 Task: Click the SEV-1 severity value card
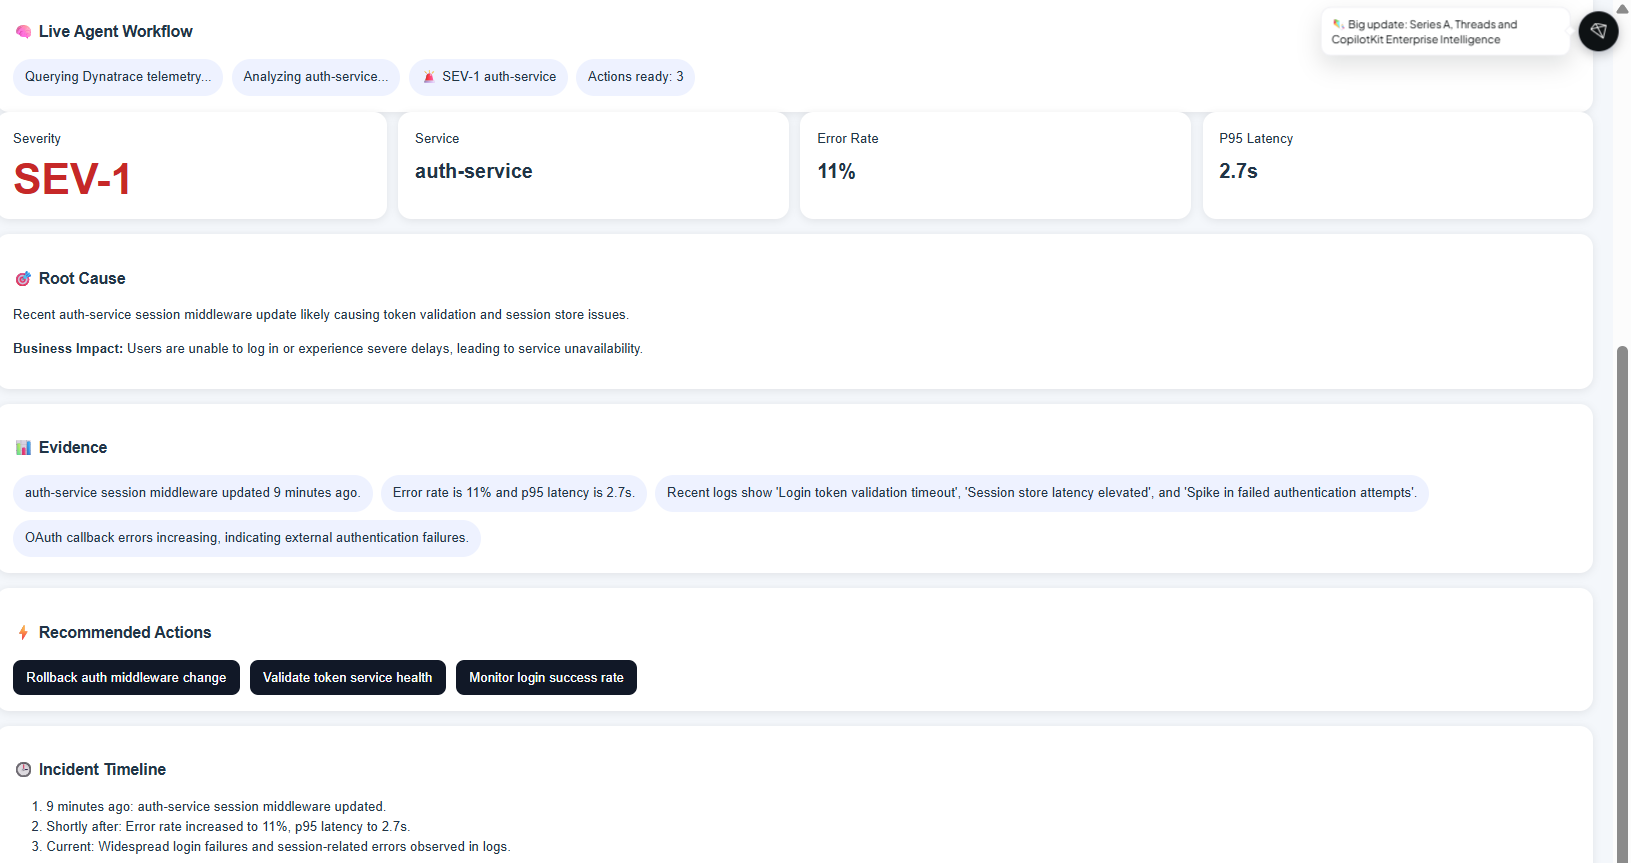pyautogui.click(x=193, y=165)
